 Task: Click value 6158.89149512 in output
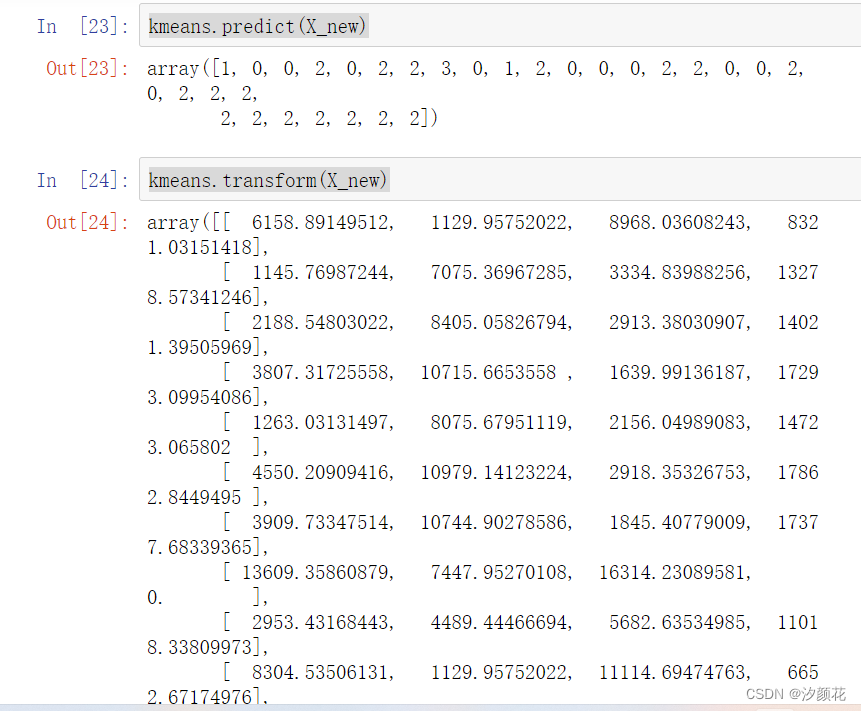322,222
